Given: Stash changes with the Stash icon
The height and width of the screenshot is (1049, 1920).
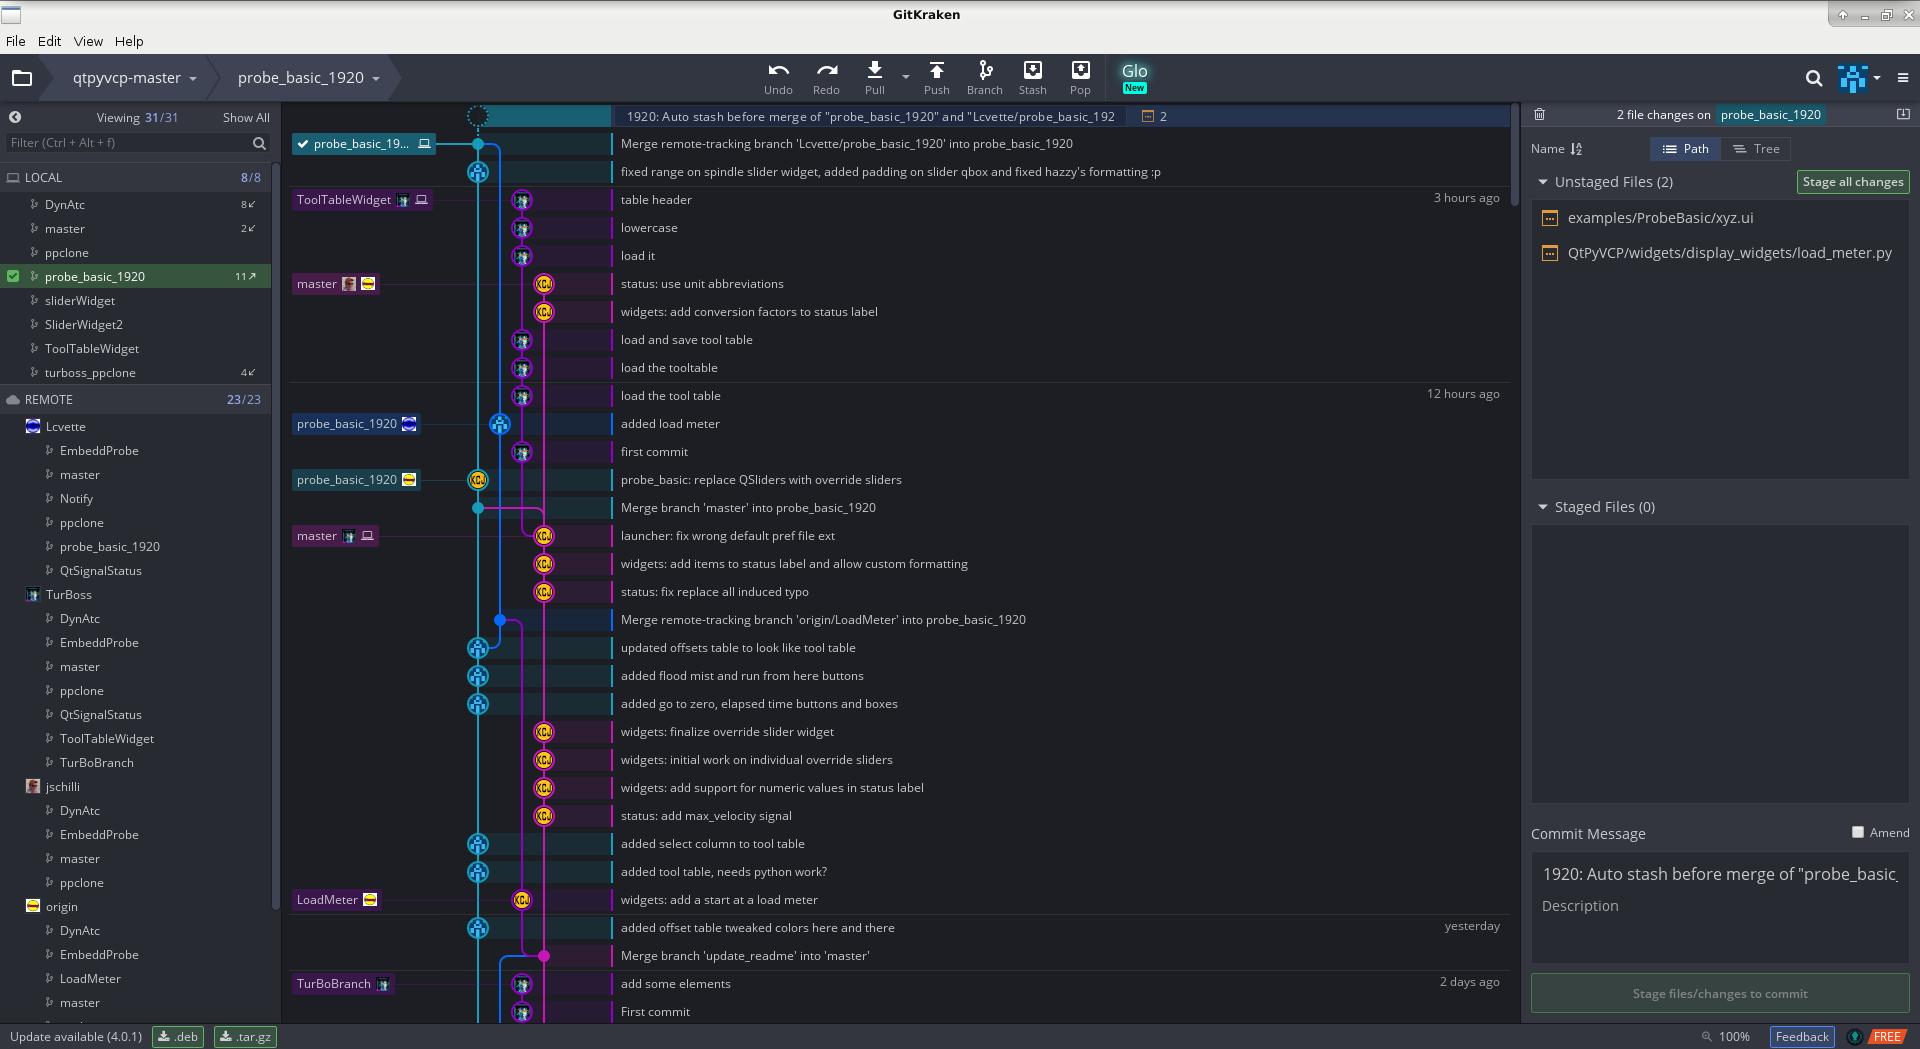Looking at the screenshot, I should (1033, 78).
